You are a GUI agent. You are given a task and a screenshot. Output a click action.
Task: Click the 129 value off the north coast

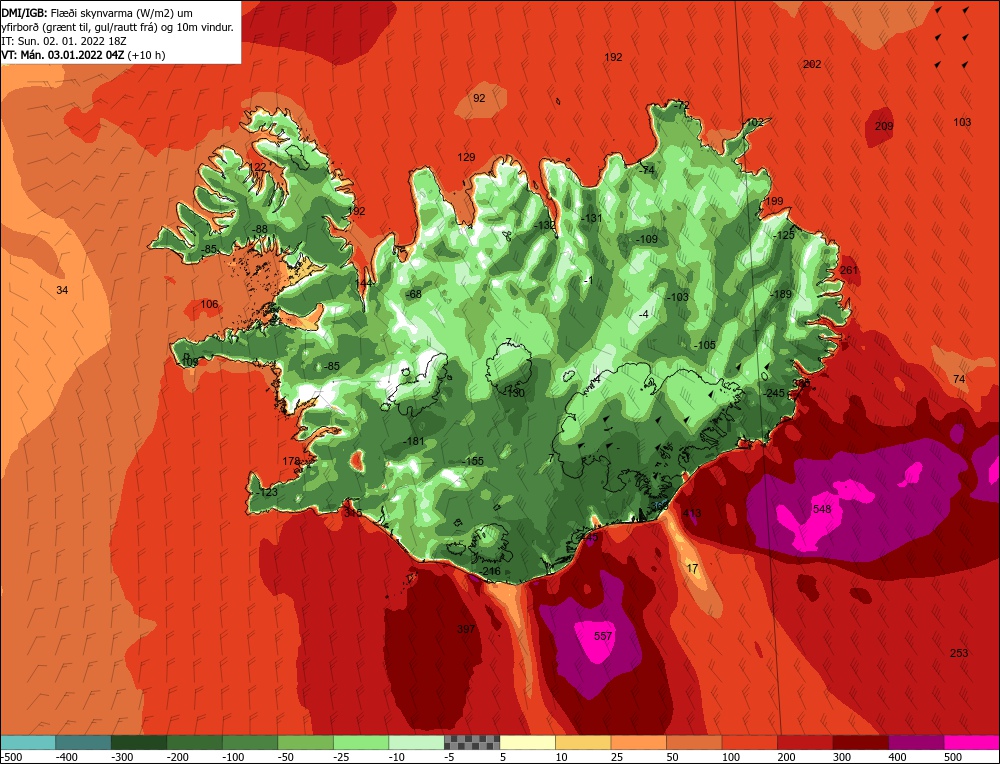(466, 158)
